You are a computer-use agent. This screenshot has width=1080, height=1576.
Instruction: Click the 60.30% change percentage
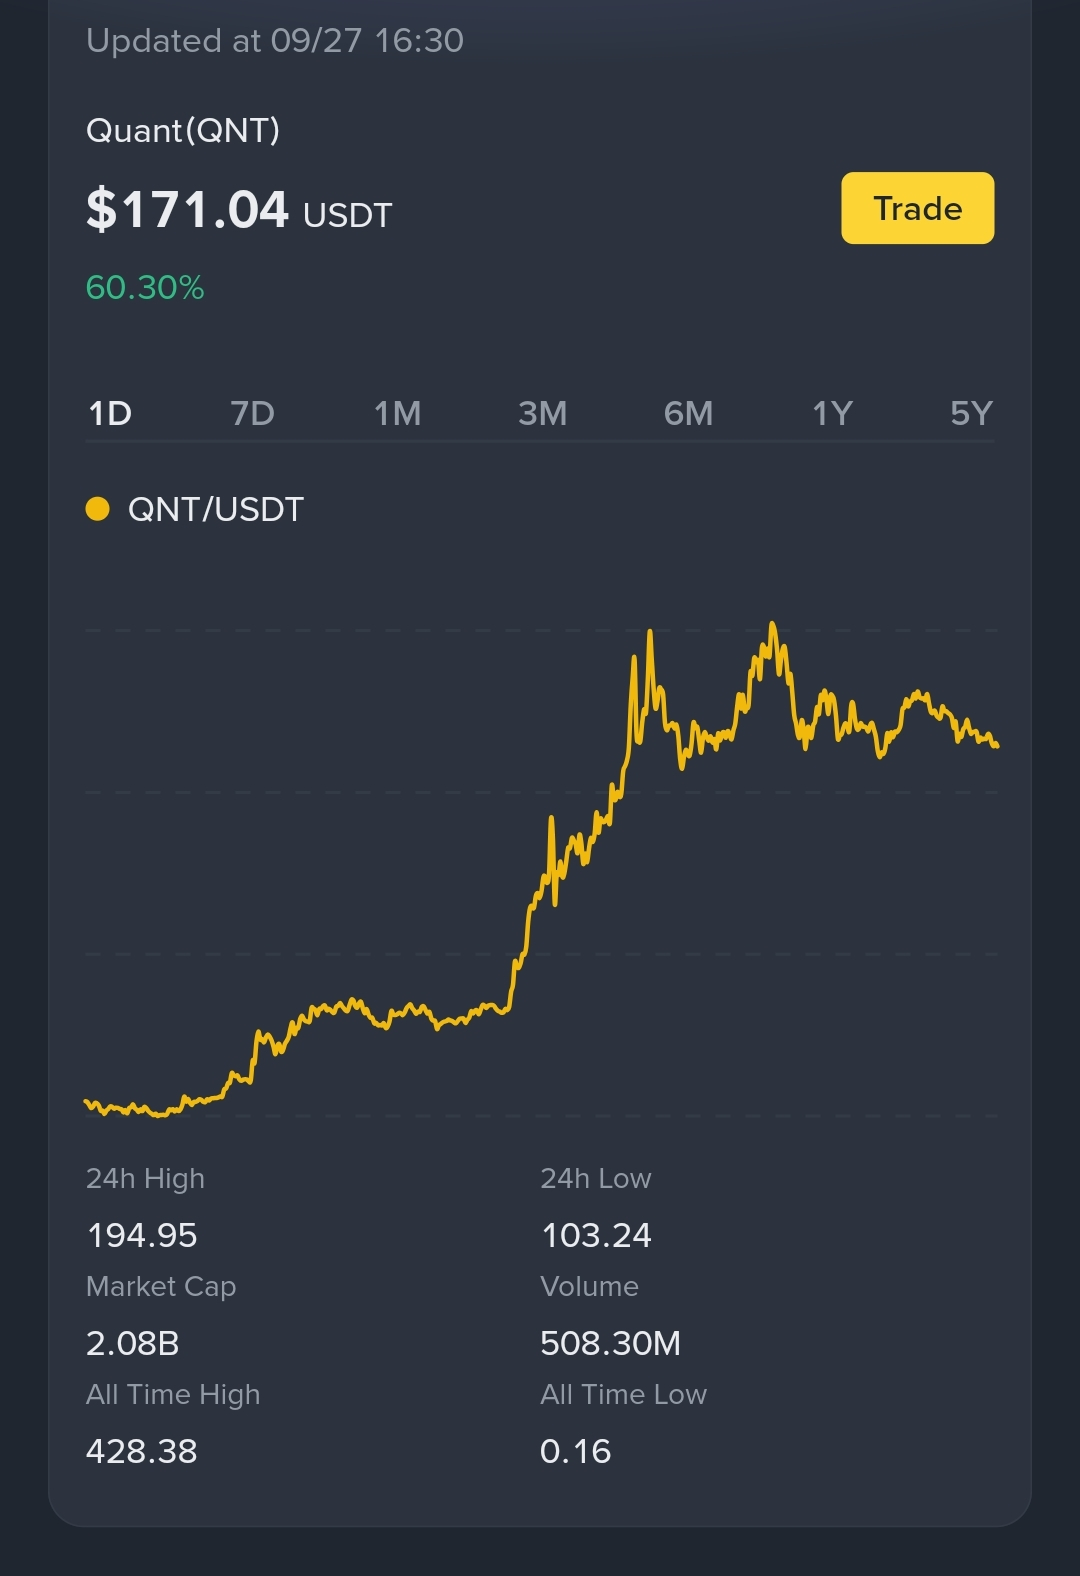(145, 287)
